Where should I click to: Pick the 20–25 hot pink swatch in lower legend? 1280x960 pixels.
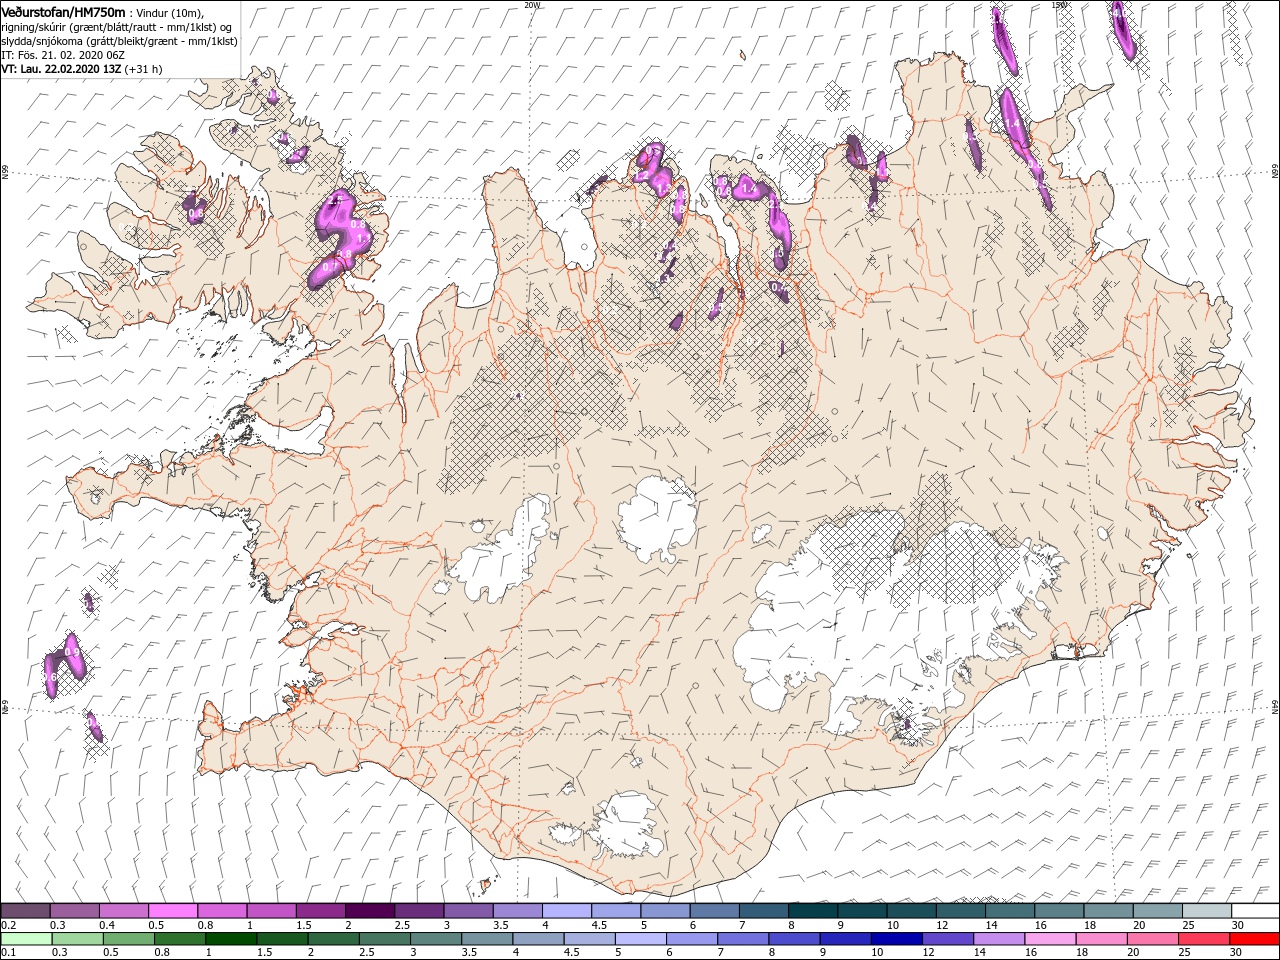(x=1151, y=939)
